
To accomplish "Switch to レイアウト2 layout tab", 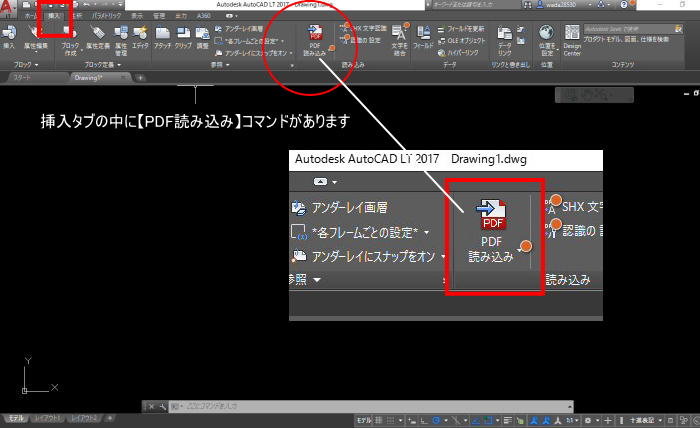I will (84, 418).
